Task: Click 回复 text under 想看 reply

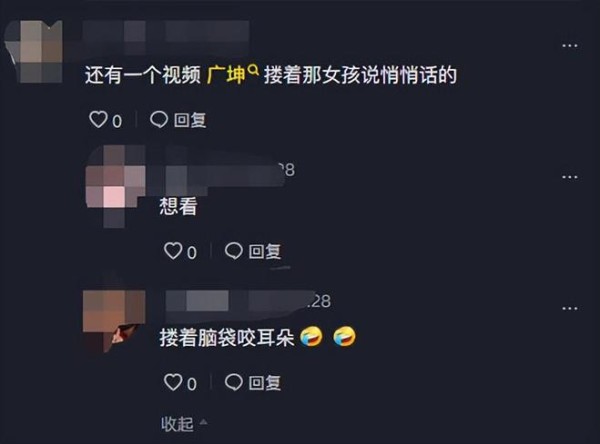Action: [265, 251]
